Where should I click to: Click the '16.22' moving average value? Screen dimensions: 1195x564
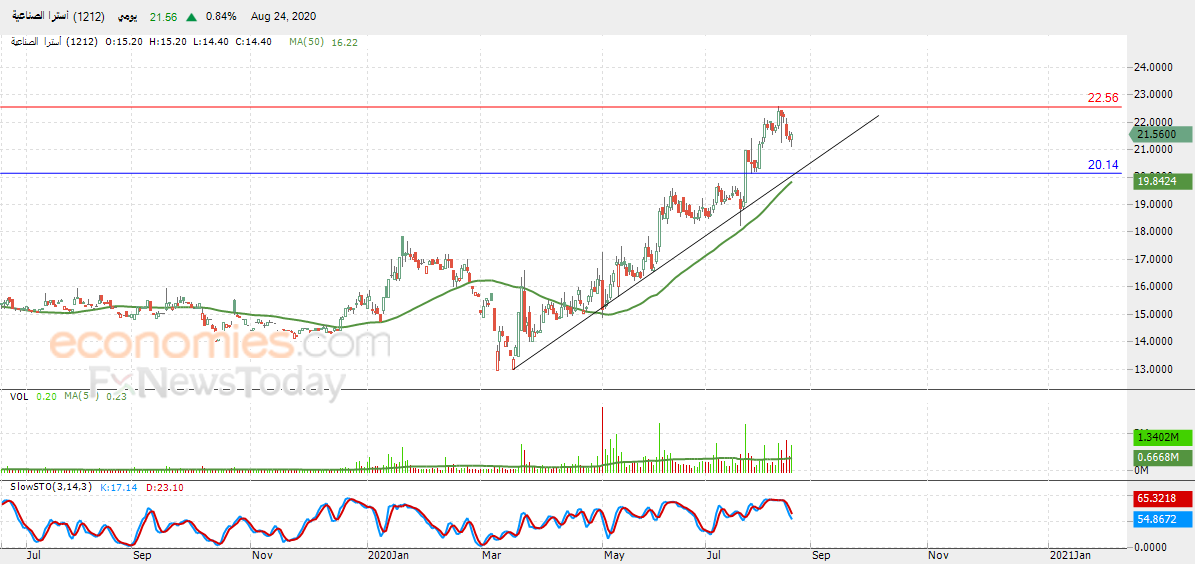pyautogui.click(x=344, y=42)
